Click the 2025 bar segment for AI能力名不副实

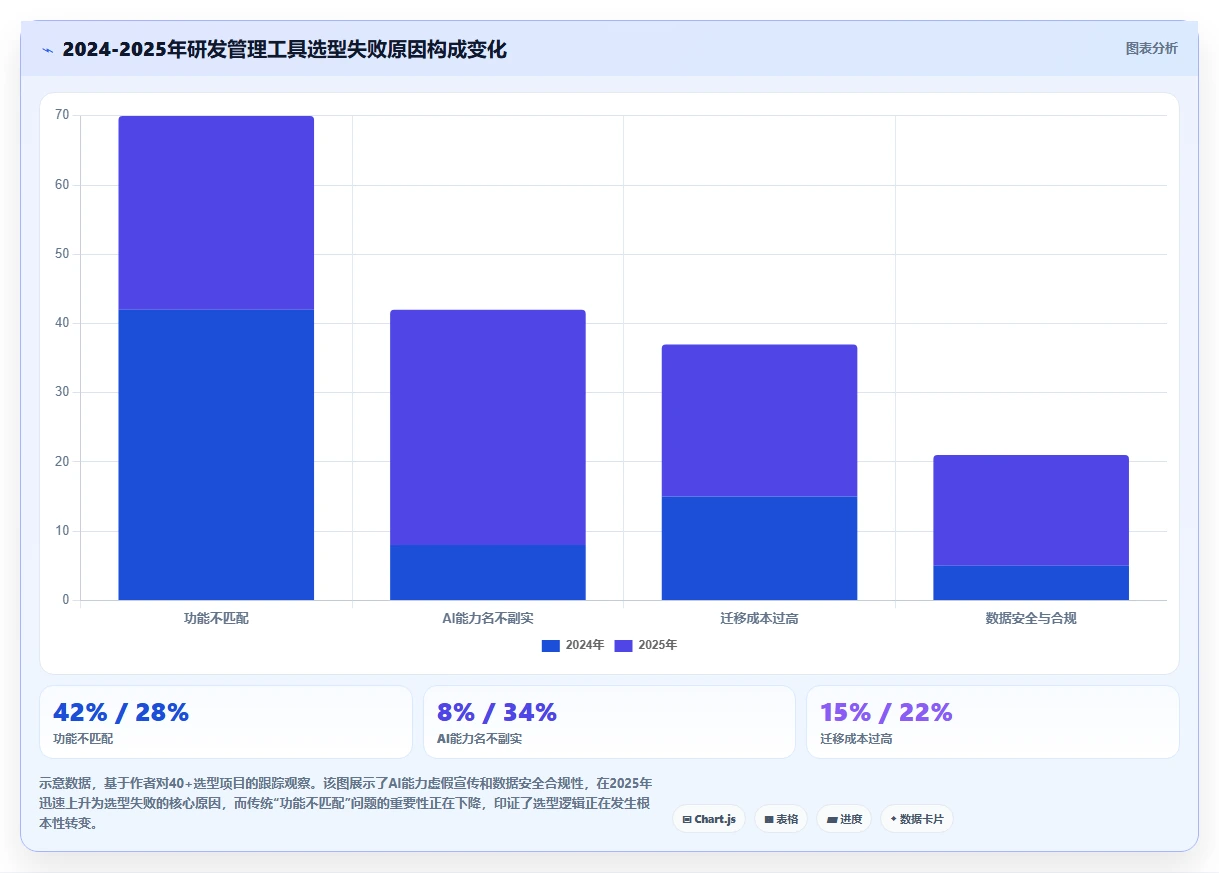pos(488,427)
